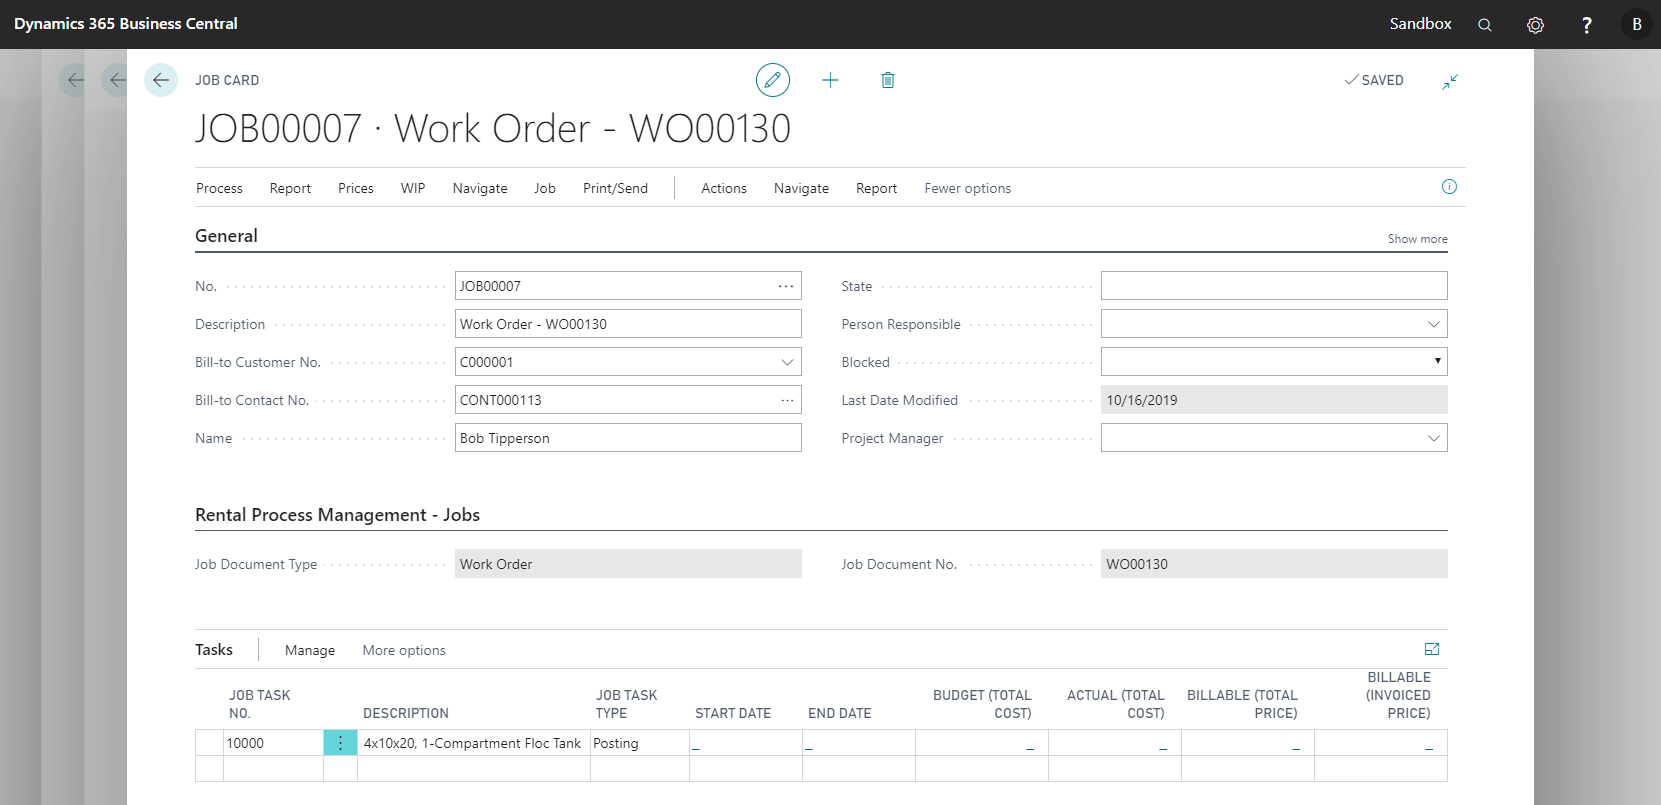Screen dimensions: 1661x805
Task: Expand Project Manager dropdown
Action: coord(1433,438)
